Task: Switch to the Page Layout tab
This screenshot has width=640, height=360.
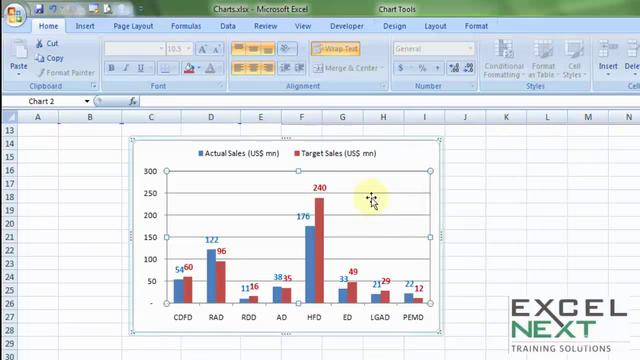Action: click(x=133, y=26)
